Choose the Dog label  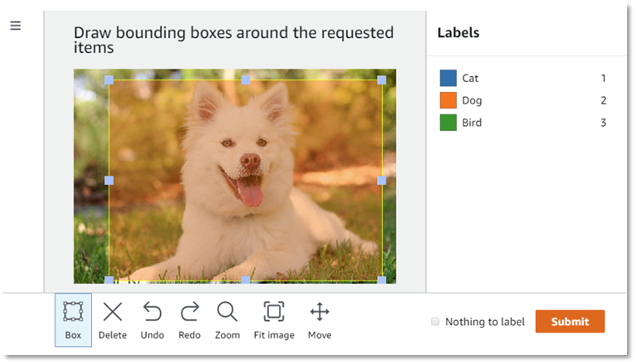point(523,100)
